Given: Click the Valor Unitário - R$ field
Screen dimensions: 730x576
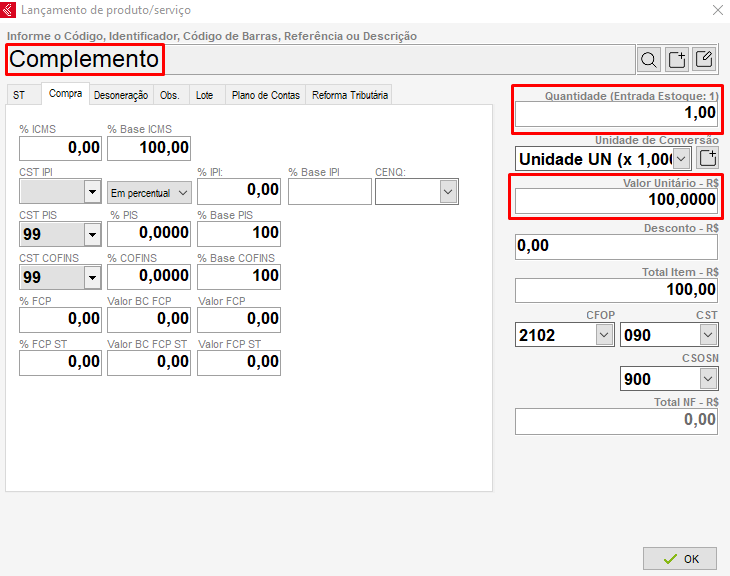Looking at the screenshot, I should pyautogui.click(x=616, y=201).
